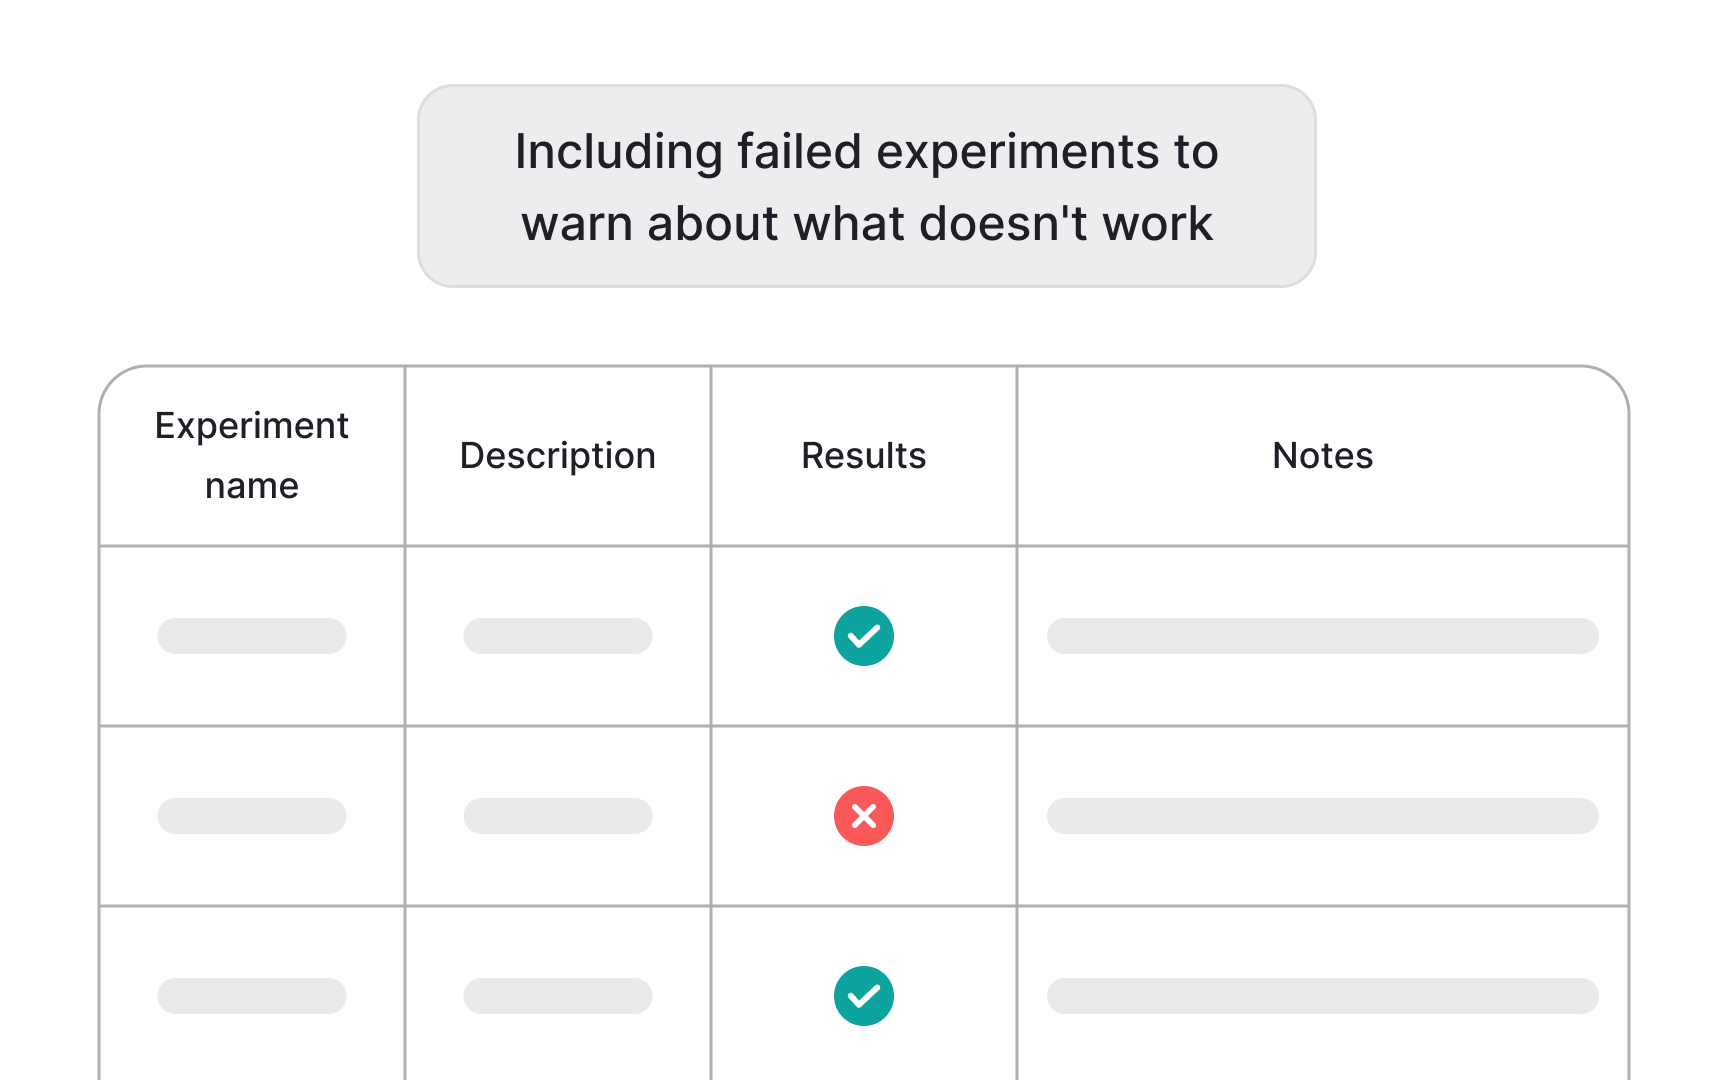1728x1080 pixels.
Task: Click third row description placeholder
Action: click(558, 996)
